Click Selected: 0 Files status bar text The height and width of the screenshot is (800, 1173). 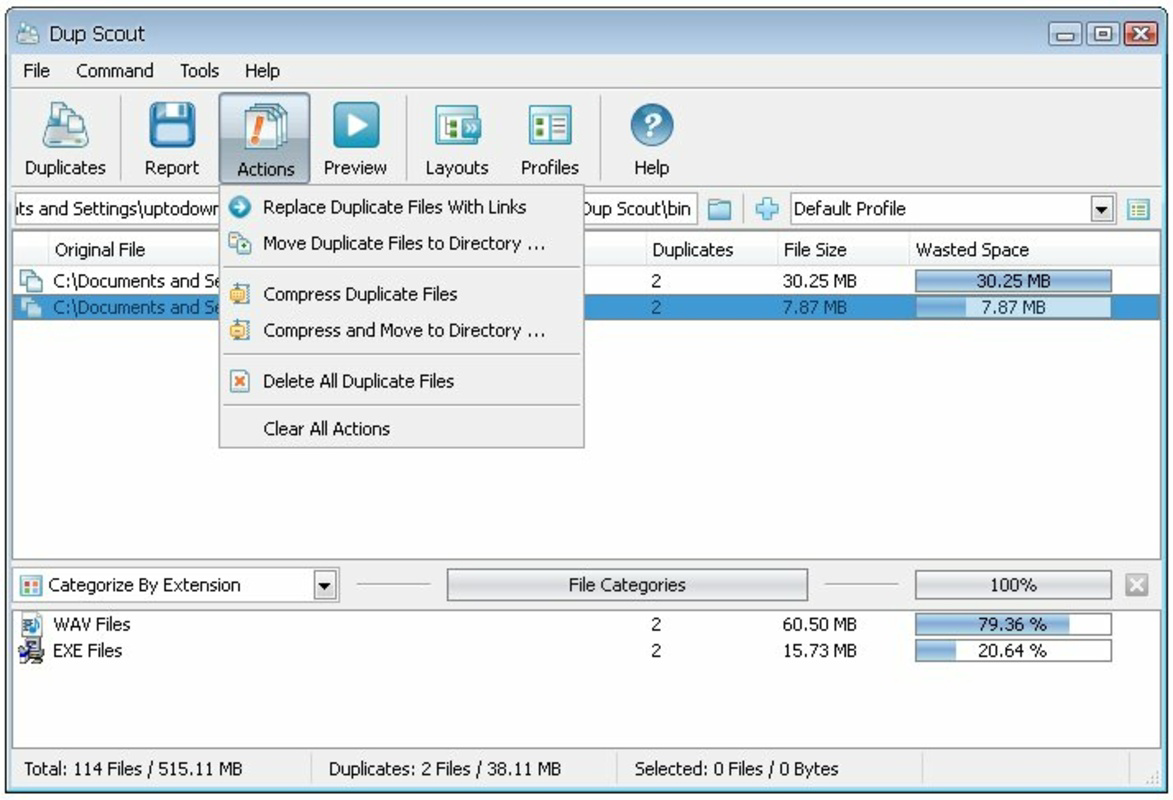pos(736,769)
